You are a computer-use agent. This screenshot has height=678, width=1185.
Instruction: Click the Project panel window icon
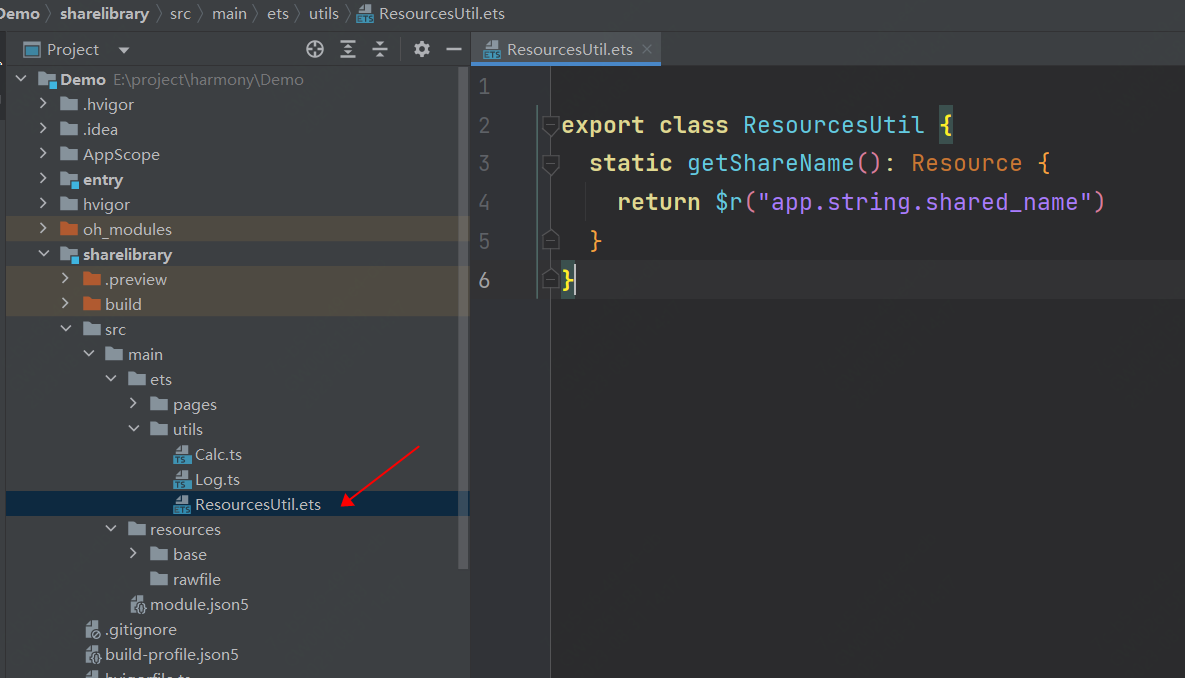click(32, 50)
